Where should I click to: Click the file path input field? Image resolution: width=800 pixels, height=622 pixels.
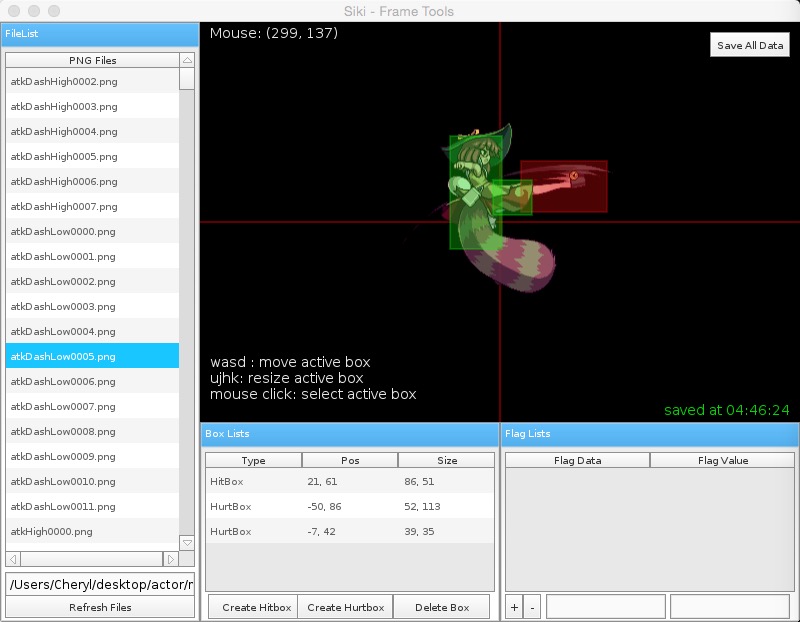100,584
